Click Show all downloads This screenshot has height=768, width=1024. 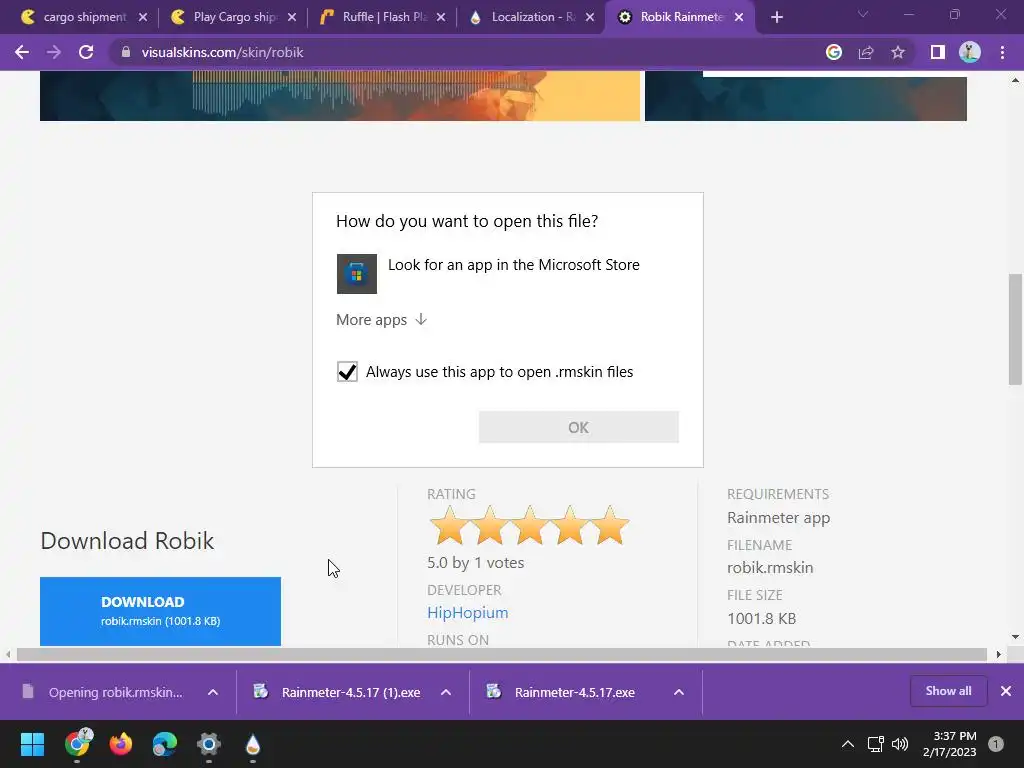pos(948,691)
